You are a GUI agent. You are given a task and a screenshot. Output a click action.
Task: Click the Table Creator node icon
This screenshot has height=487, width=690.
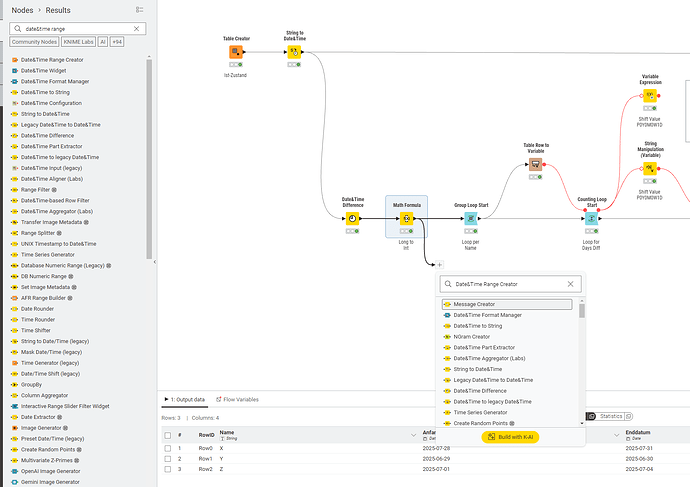click(236, 52)
